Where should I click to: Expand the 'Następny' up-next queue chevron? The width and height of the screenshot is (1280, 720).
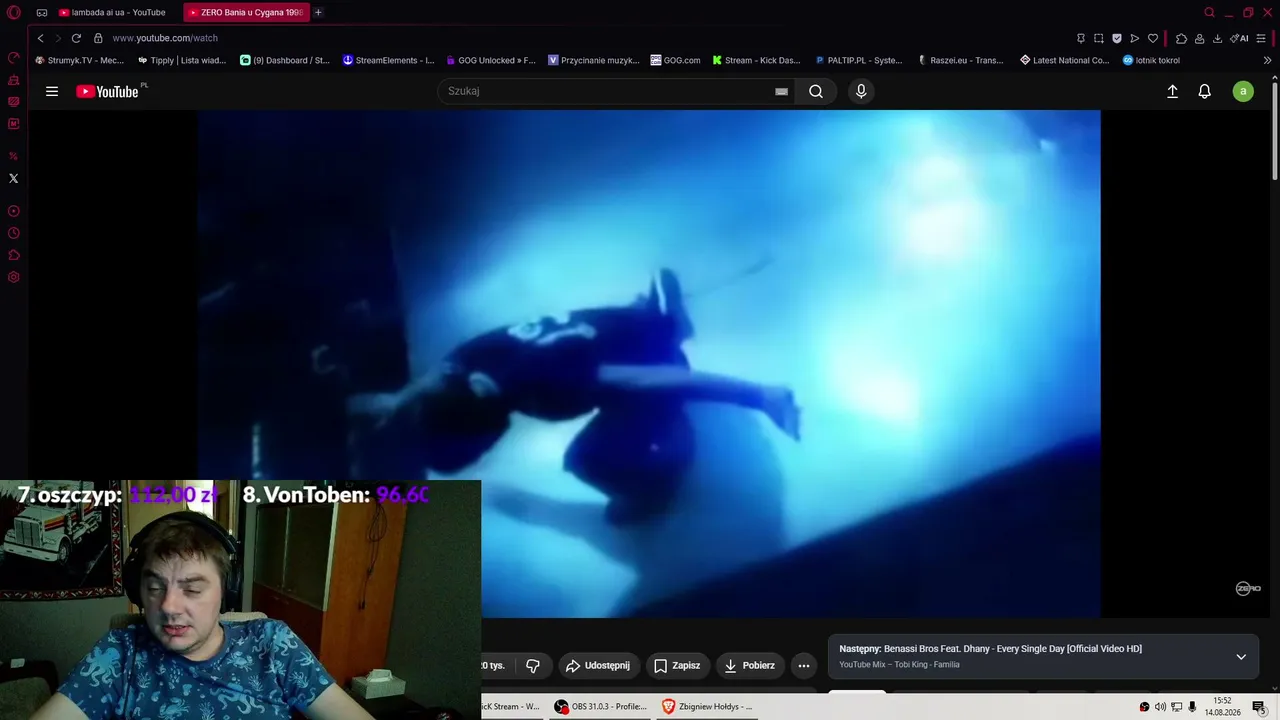pos(1241,657)
